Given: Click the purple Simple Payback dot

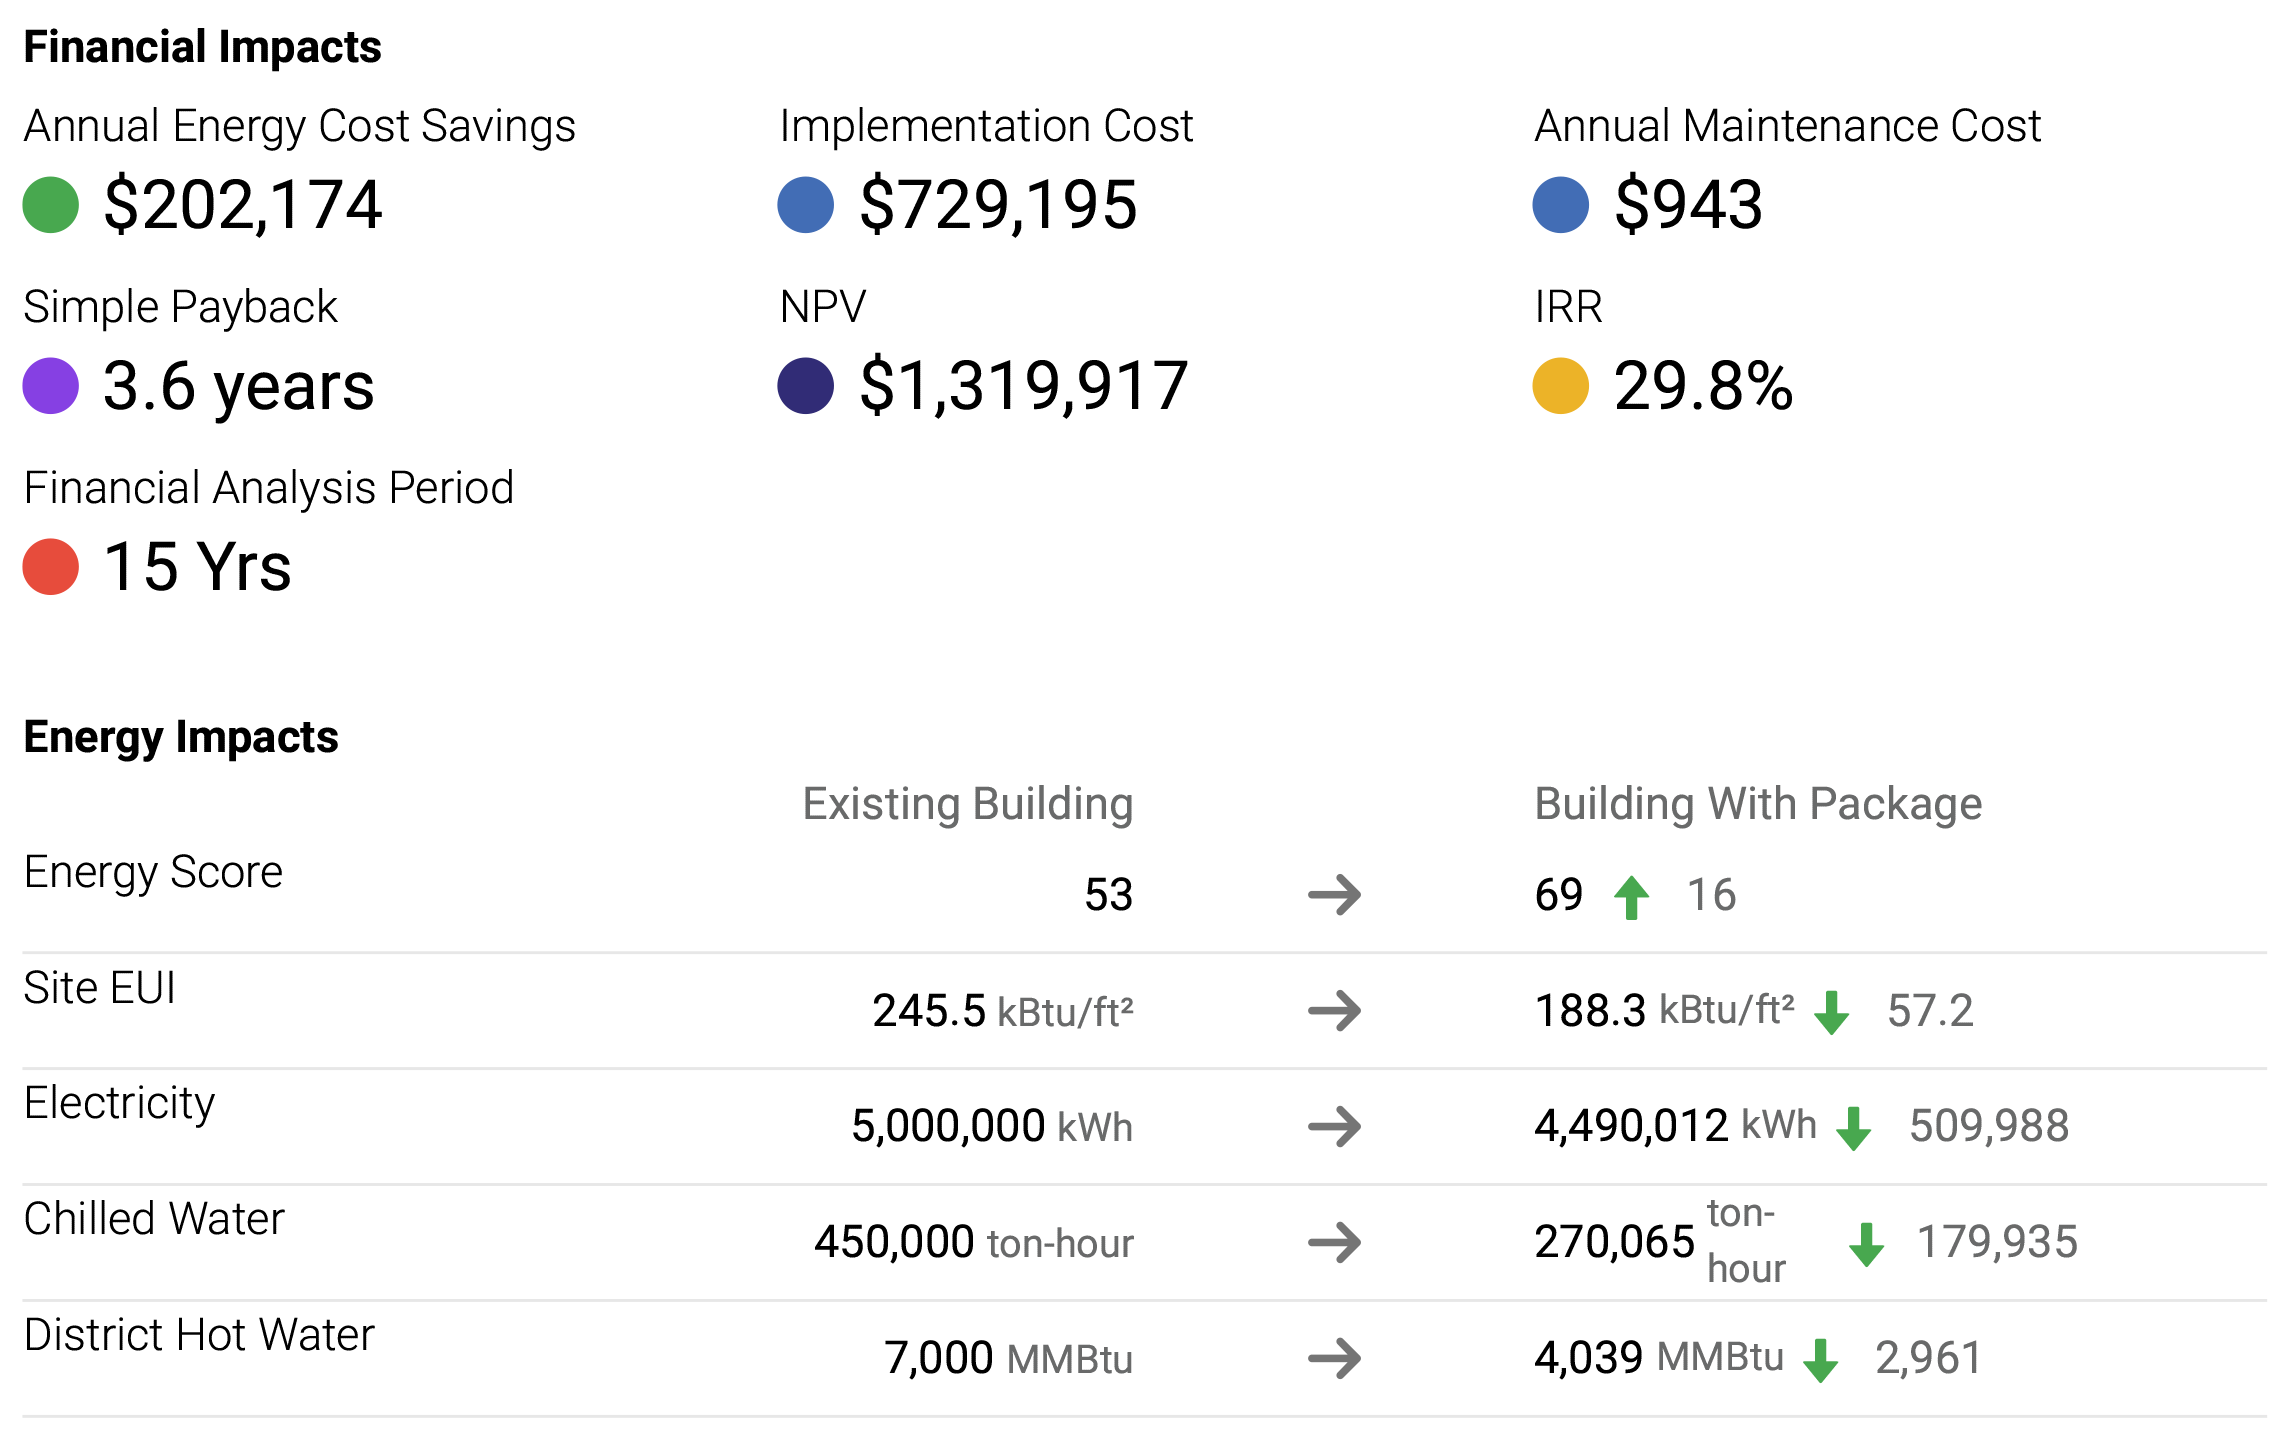Looking at the screenshot, I should pyautogui.click(x=51, y=386).
